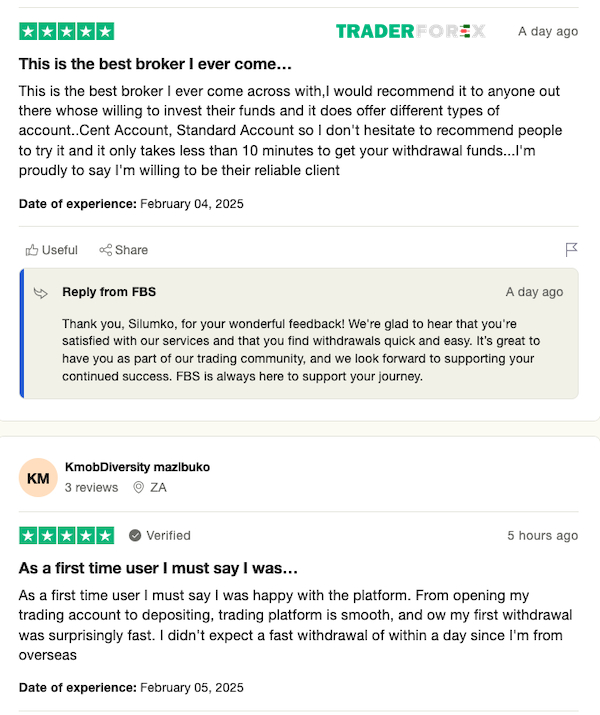The image size is (600, 715).
Task: Click the Useful thumbs-up icon
Action: coord(31,250)
